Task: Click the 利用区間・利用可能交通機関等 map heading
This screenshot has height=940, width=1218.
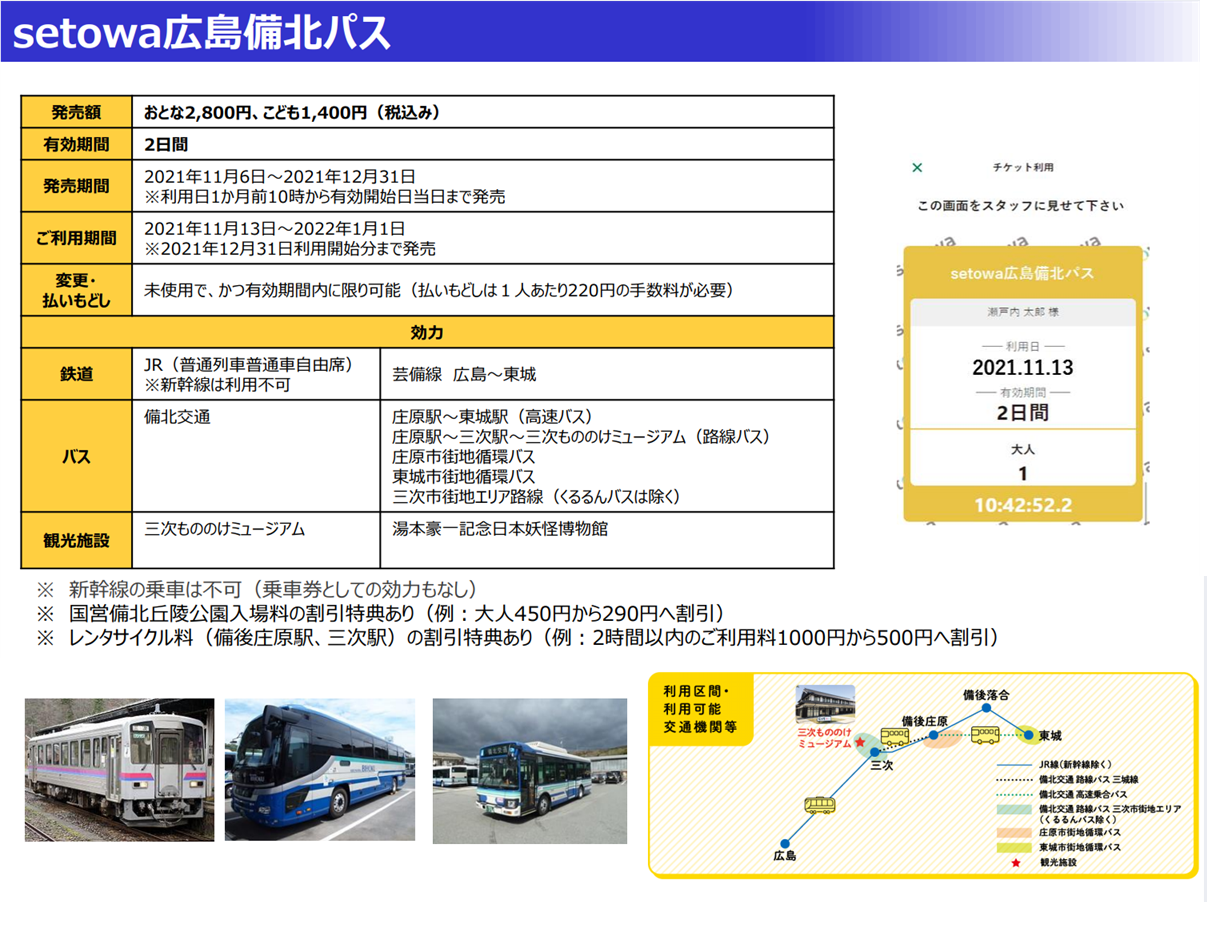Action: coord(700,709)
